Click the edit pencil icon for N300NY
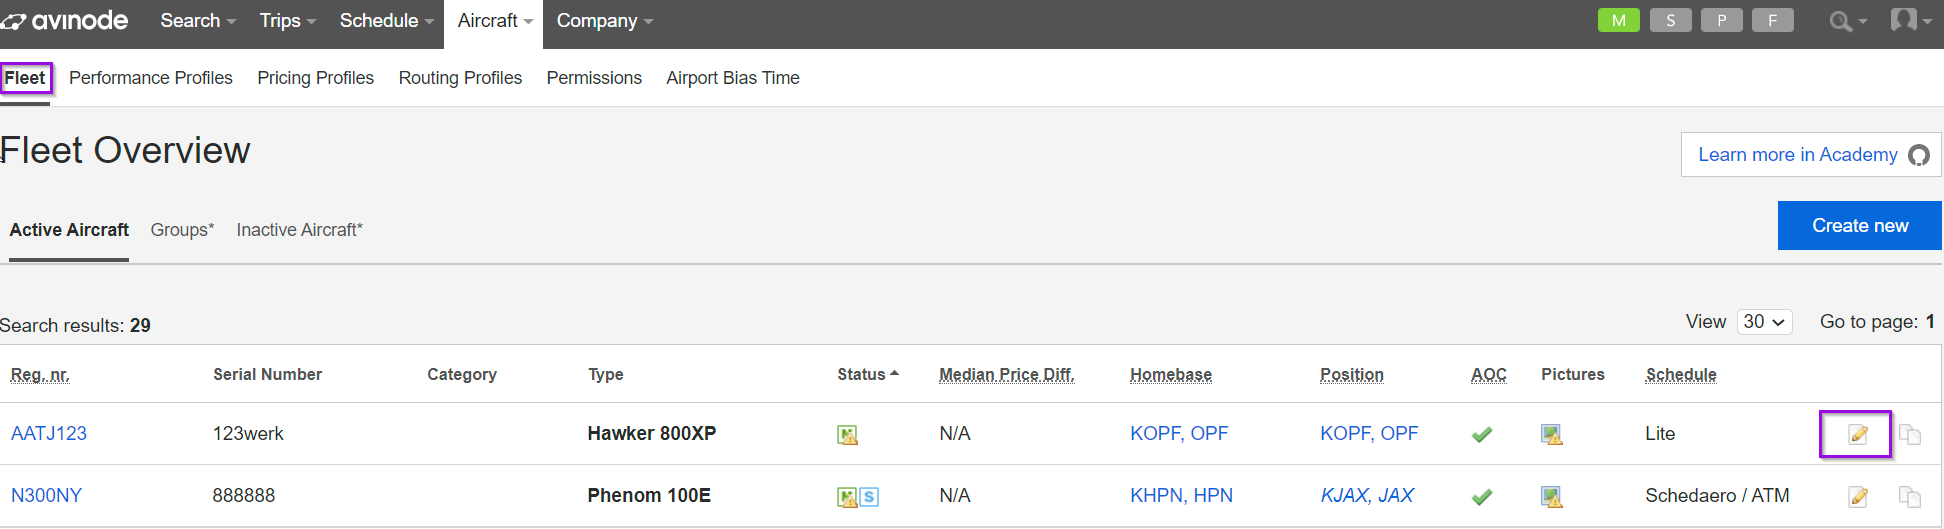 (1857, 496)
